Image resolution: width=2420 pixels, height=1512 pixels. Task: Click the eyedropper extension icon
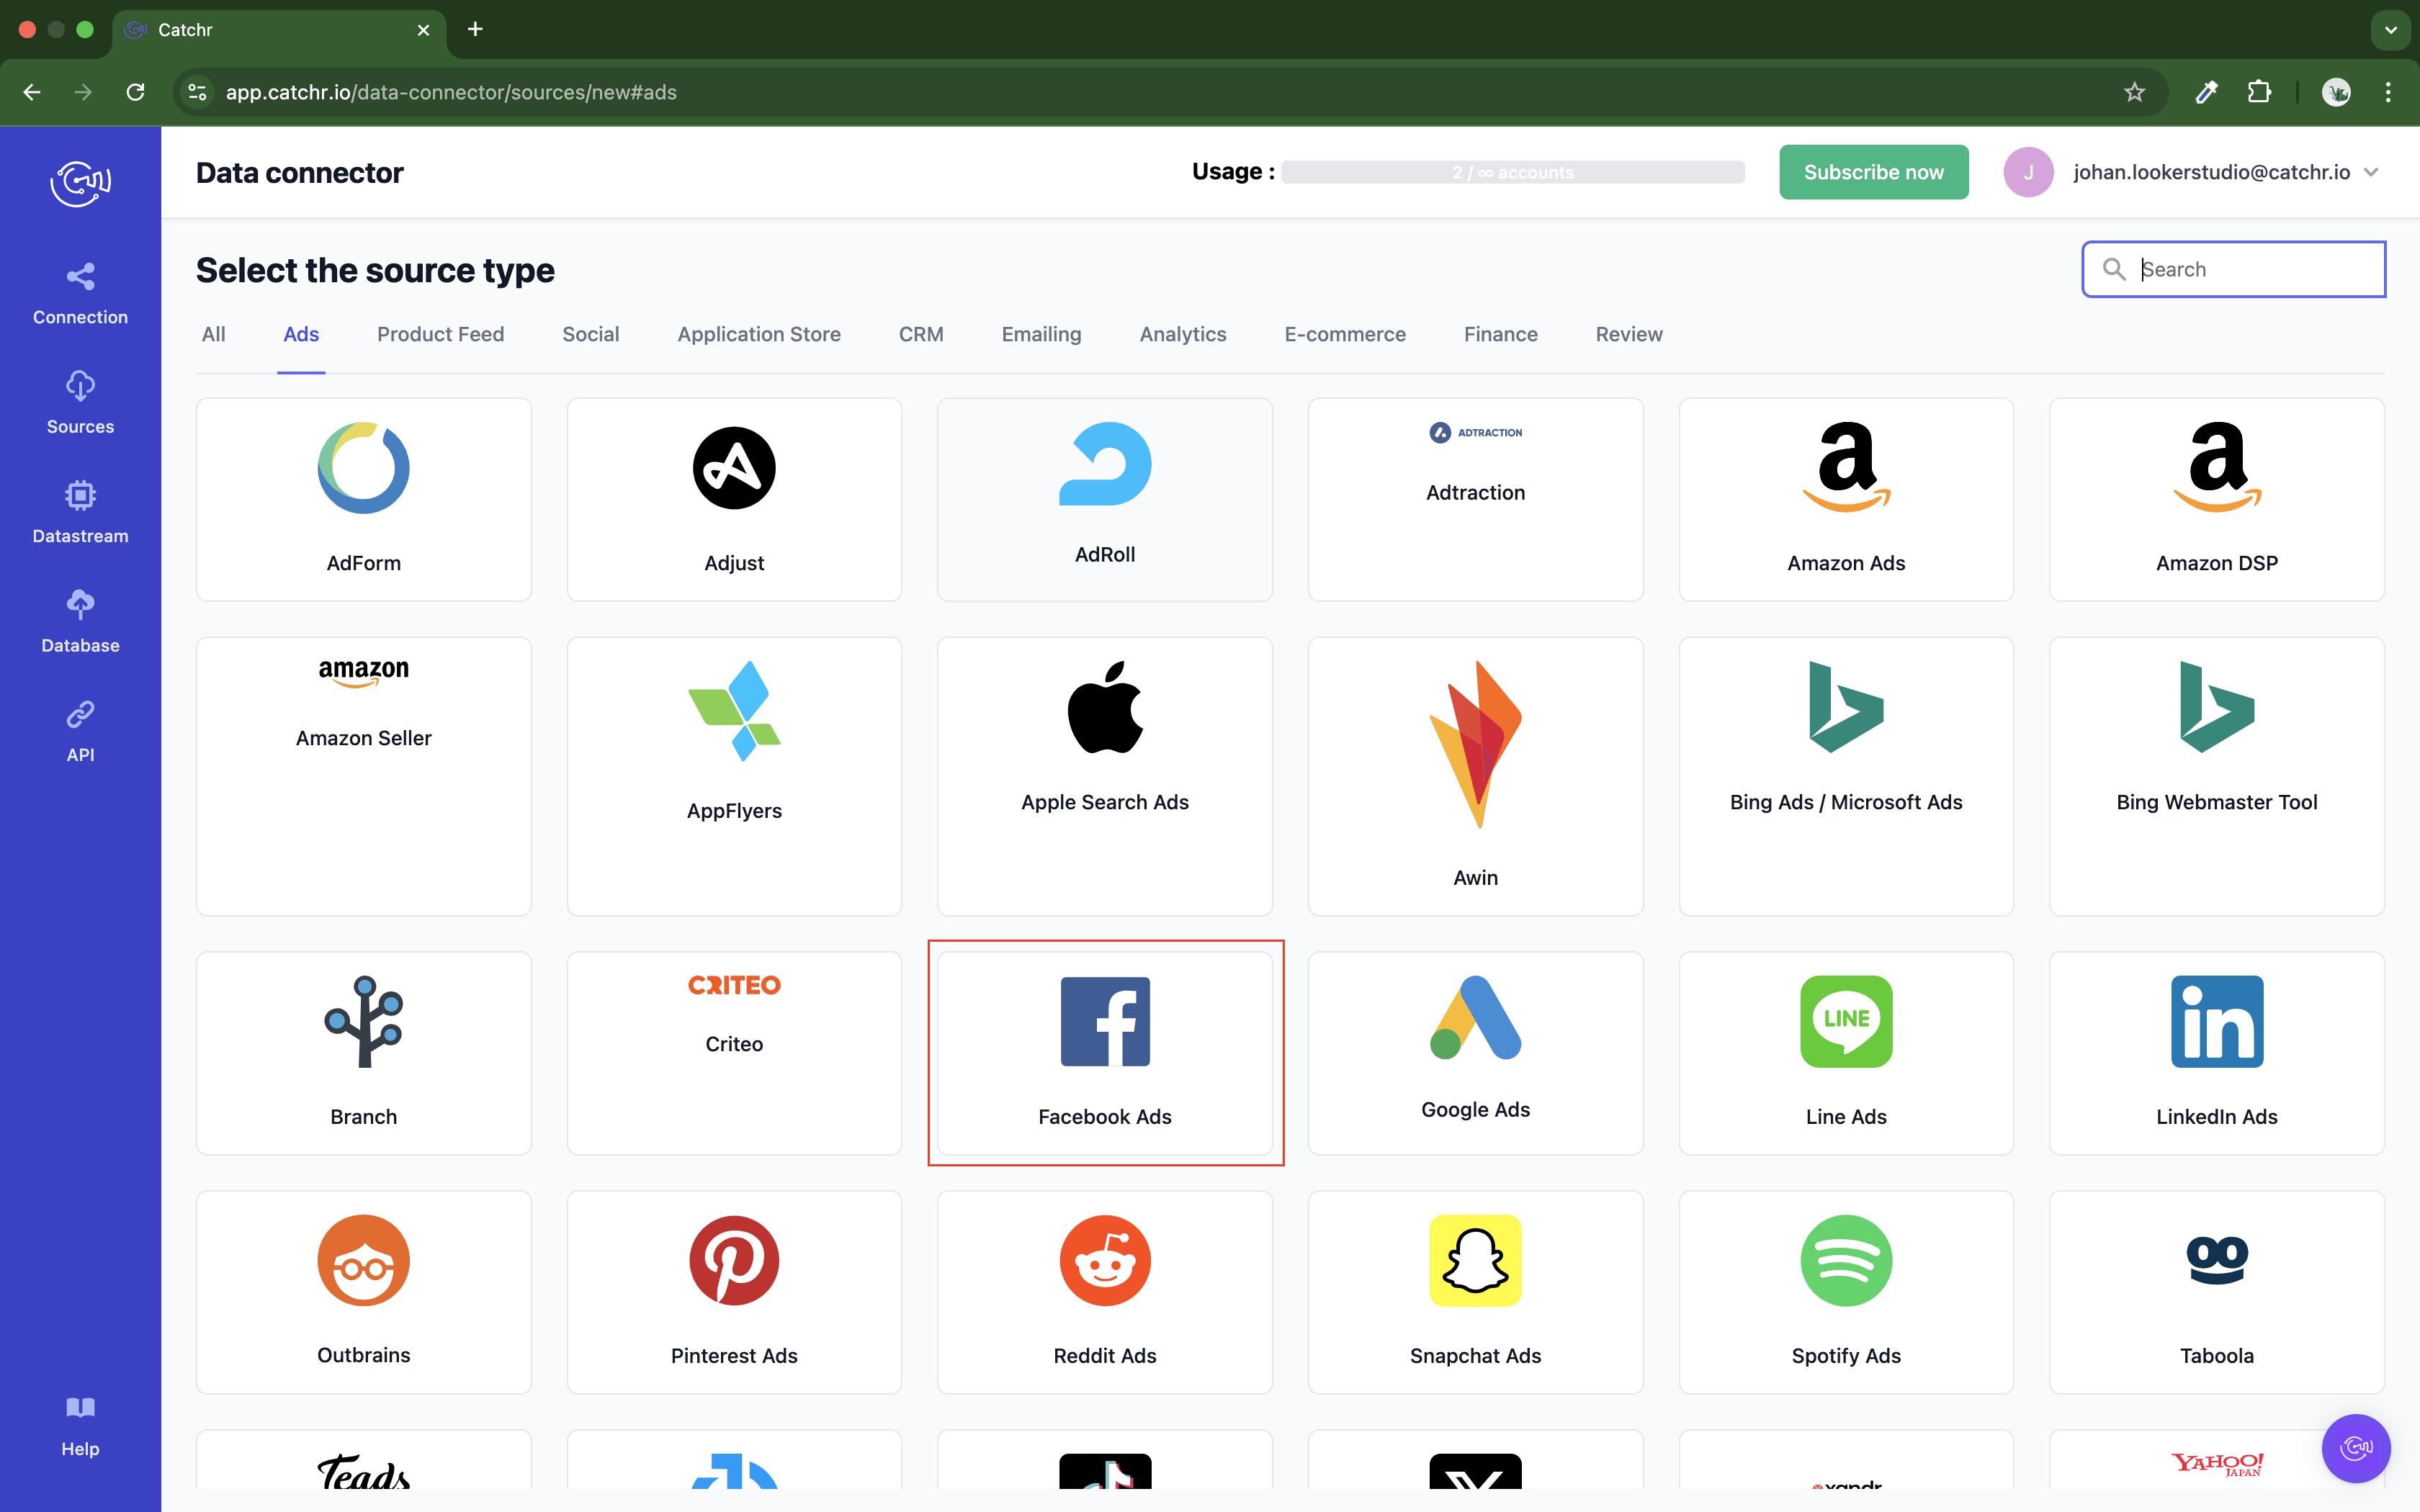click(2206, 92)
